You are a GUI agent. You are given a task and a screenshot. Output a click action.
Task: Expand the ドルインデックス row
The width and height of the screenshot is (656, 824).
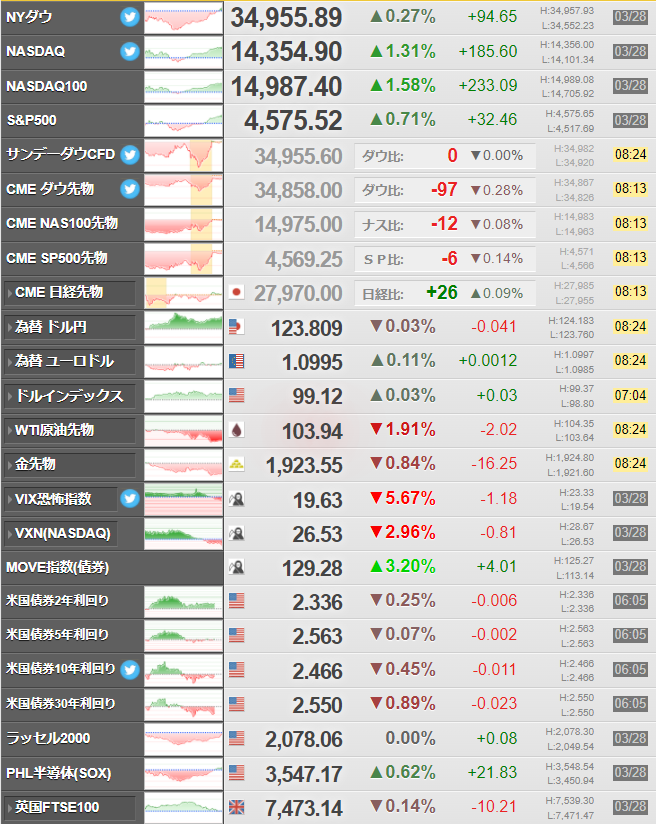click(x=69, y=396)
